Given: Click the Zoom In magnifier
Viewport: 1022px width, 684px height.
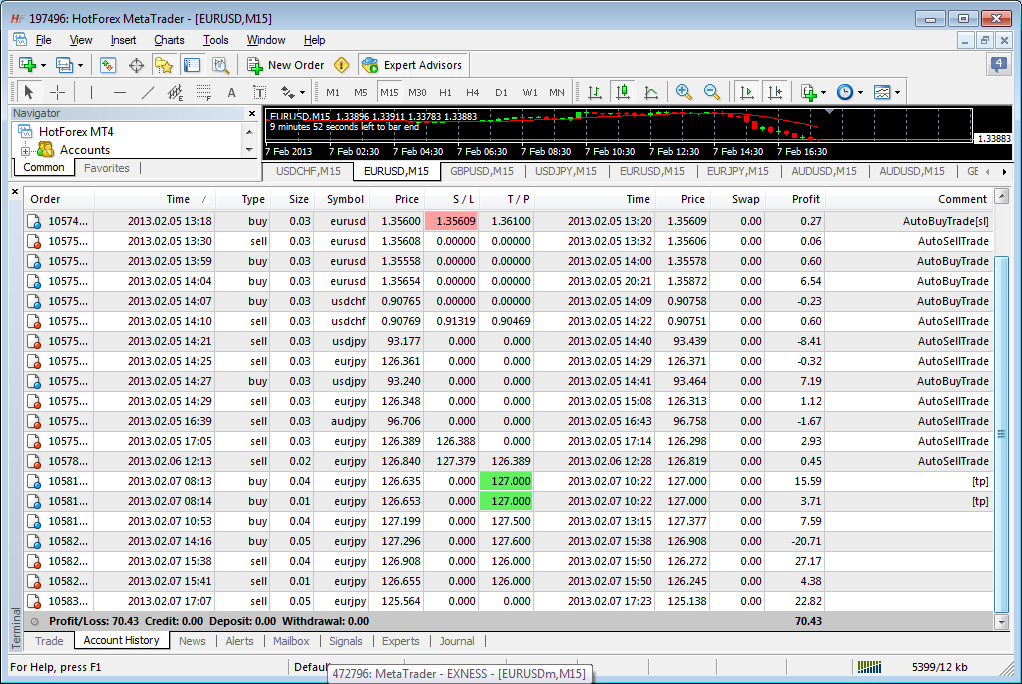Looking at the screenshot, I should (x=684, y=92).
